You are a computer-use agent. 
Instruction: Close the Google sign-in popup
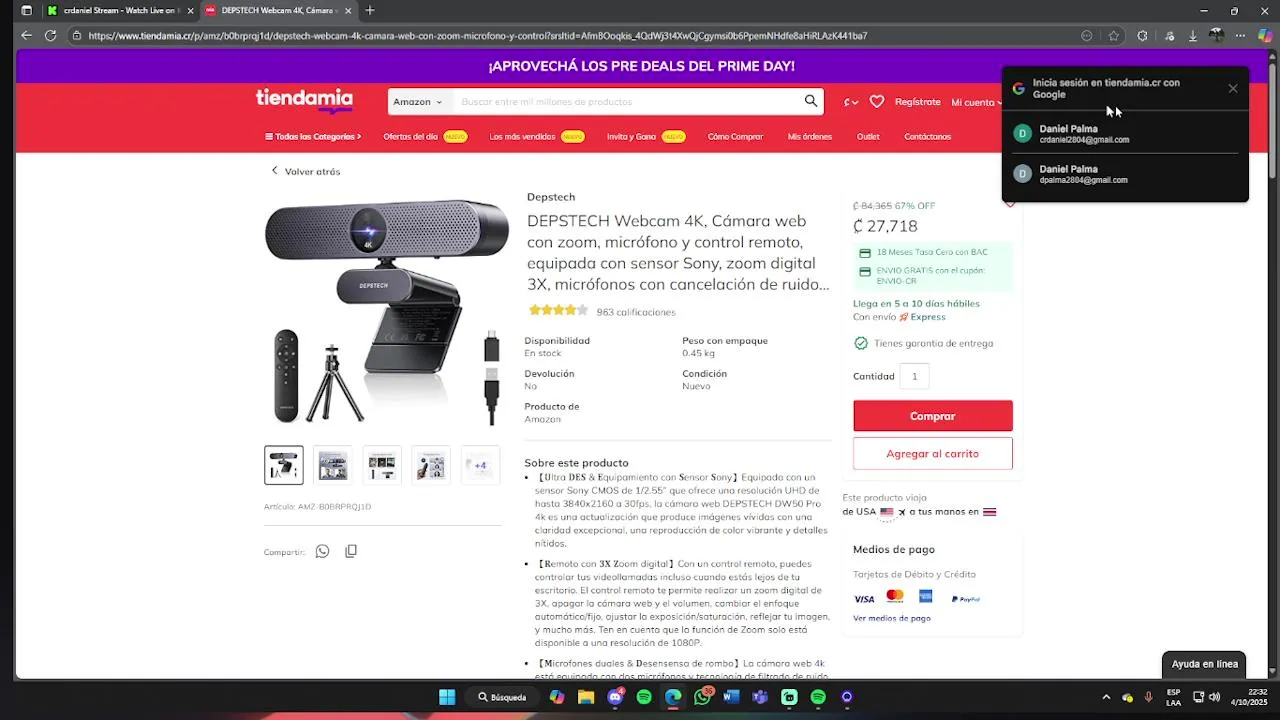(1233, 88)
